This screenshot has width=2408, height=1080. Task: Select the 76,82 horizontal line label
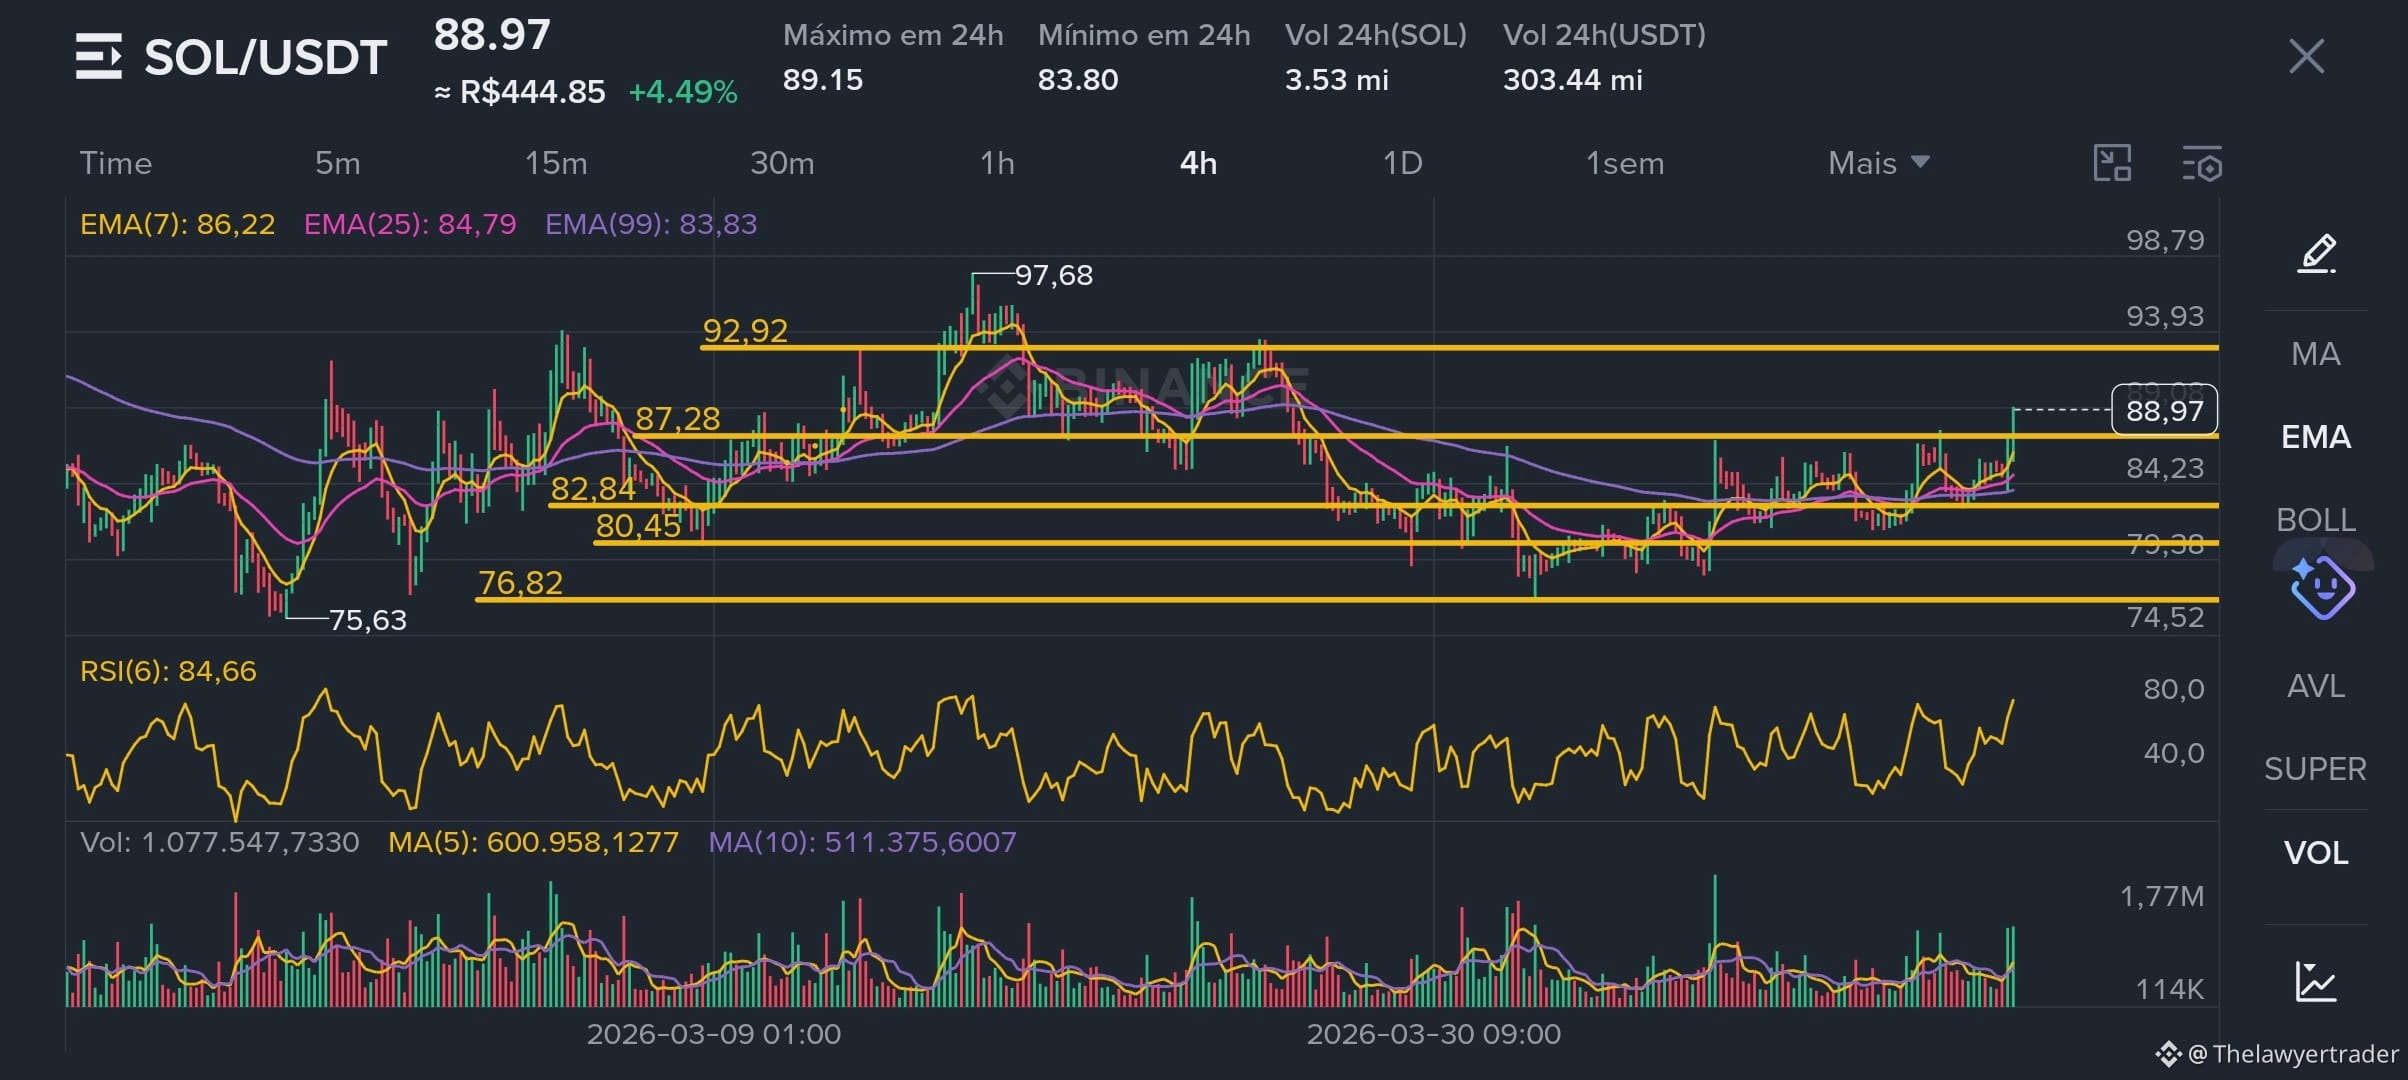[520, 583]
